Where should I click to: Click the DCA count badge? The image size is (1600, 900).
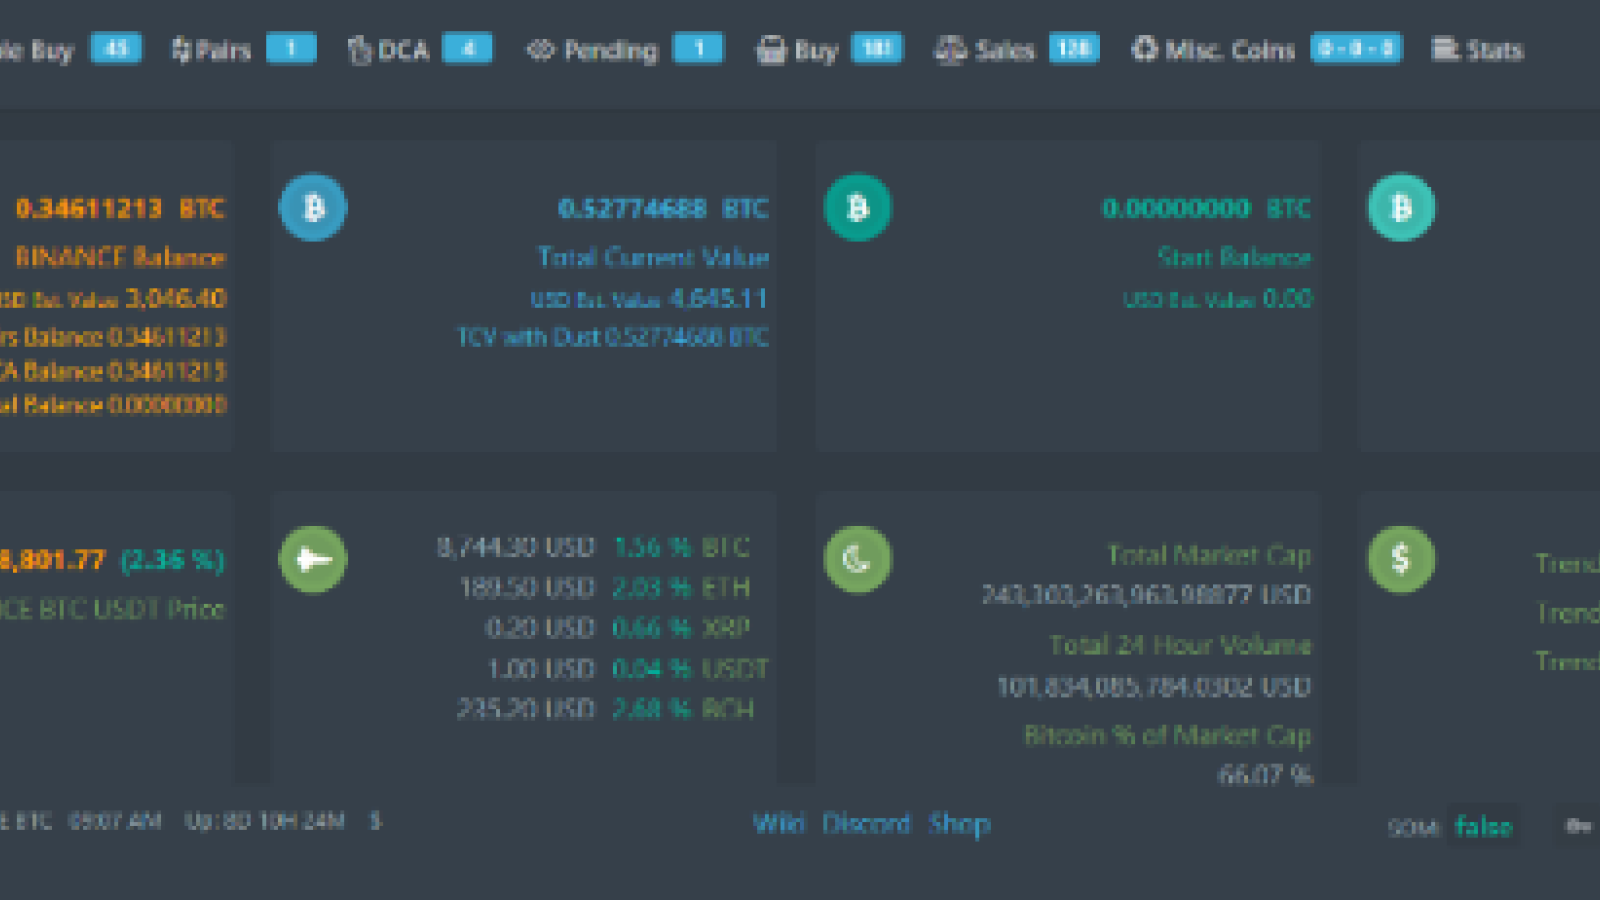pos(467,49)
